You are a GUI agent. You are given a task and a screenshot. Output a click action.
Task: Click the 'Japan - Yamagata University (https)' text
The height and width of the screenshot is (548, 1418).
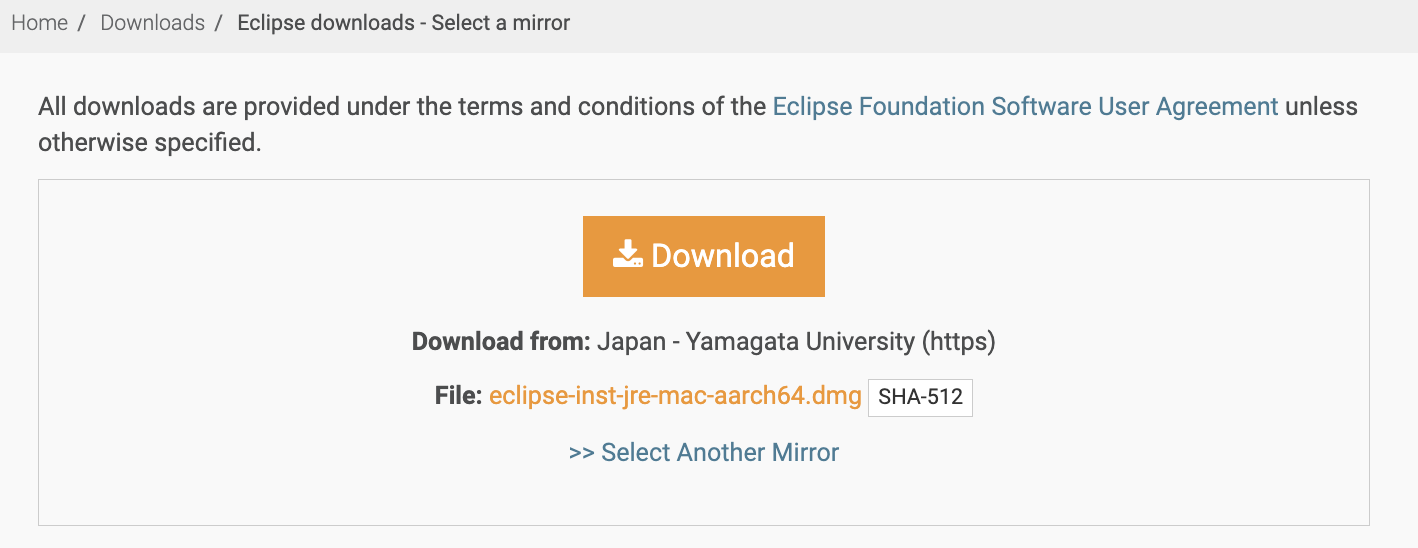796,341
